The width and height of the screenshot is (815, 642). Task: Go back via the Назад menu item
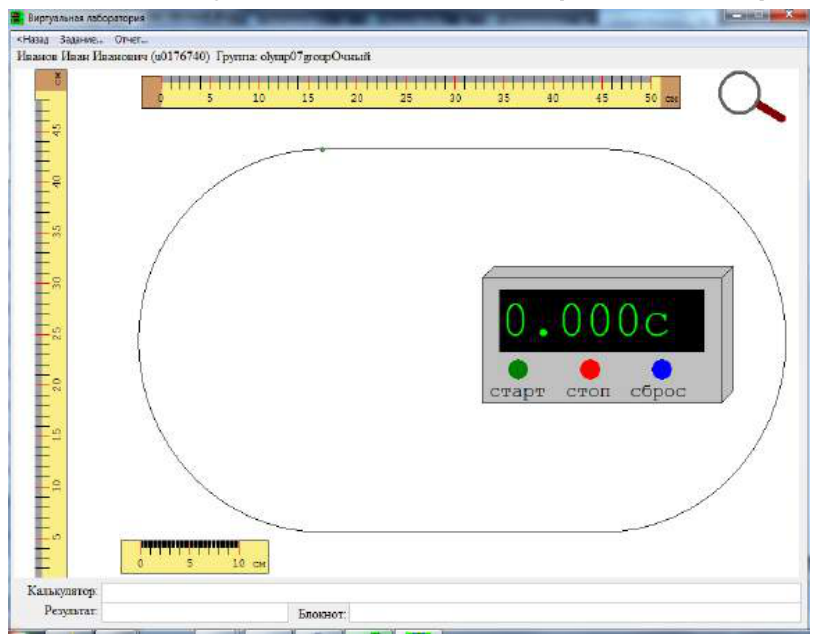tap(33, 40)
